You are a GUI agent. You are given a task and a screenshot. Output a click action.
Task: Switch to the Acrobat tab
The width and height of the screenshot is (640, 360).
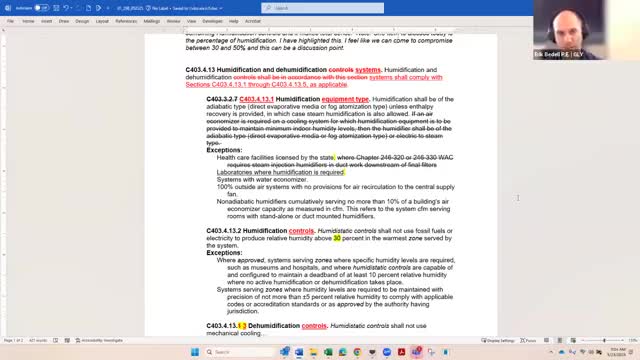pyautogui.click(x=253, y=21)
